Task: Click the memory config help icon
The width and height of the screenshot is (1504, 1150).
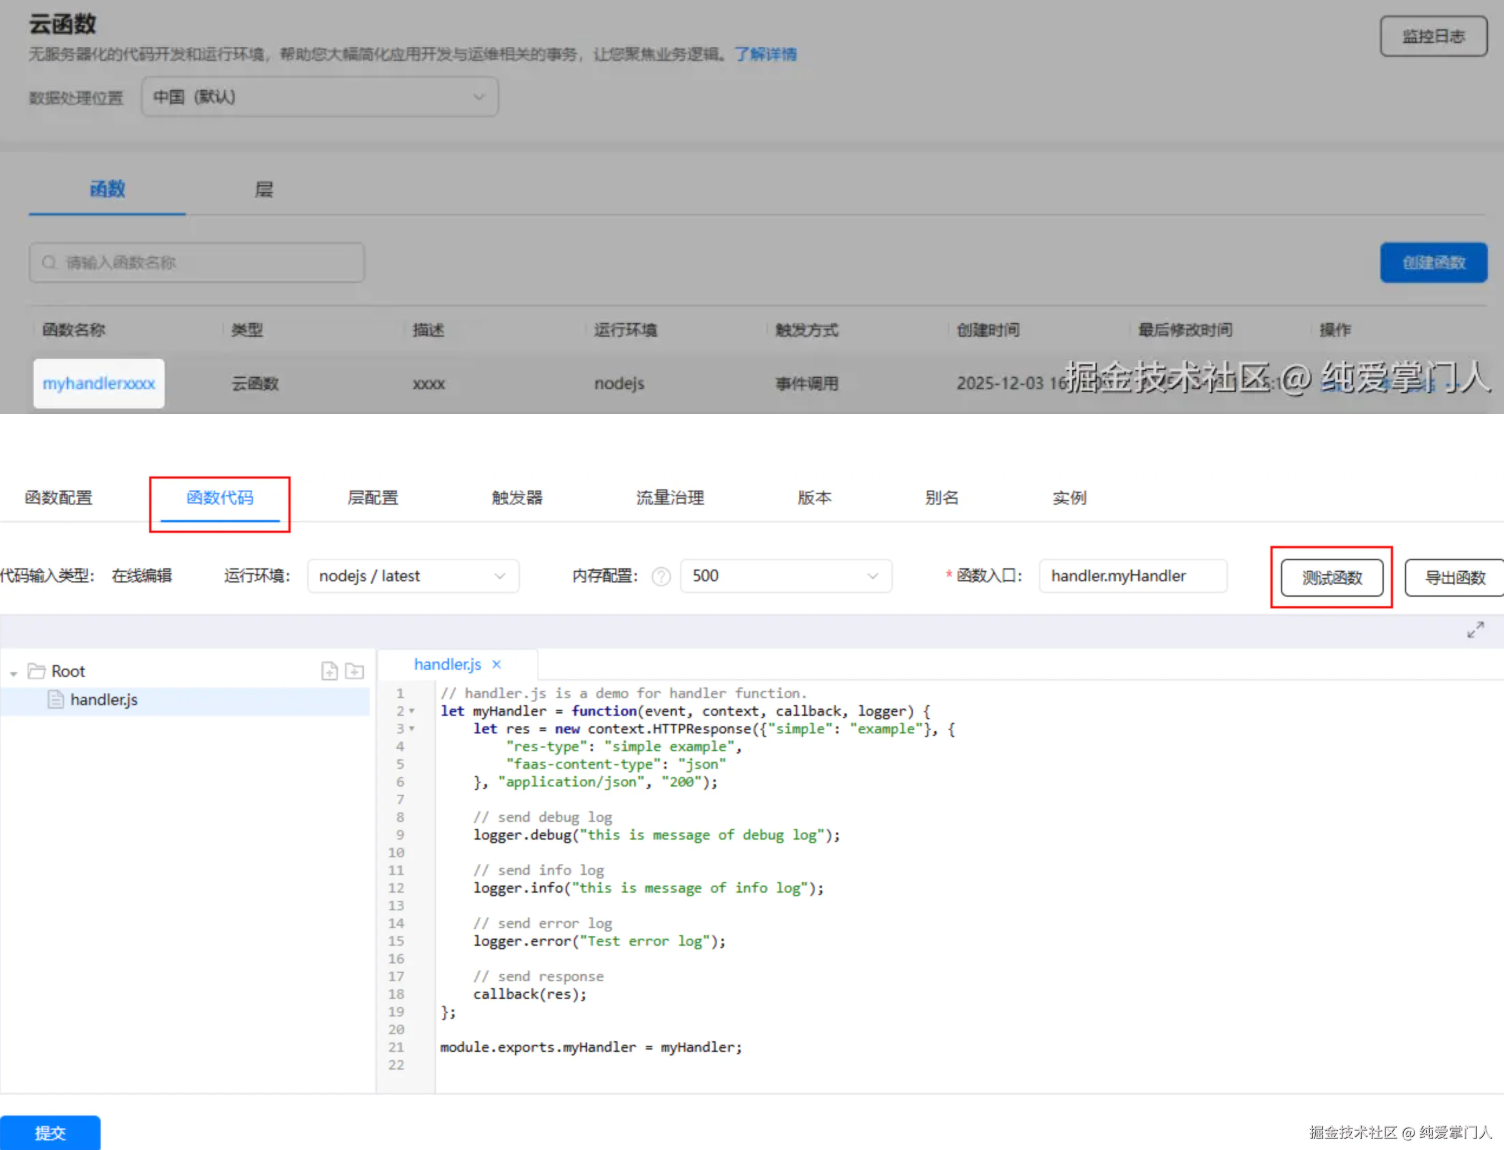Action: (x=661, y=576)
